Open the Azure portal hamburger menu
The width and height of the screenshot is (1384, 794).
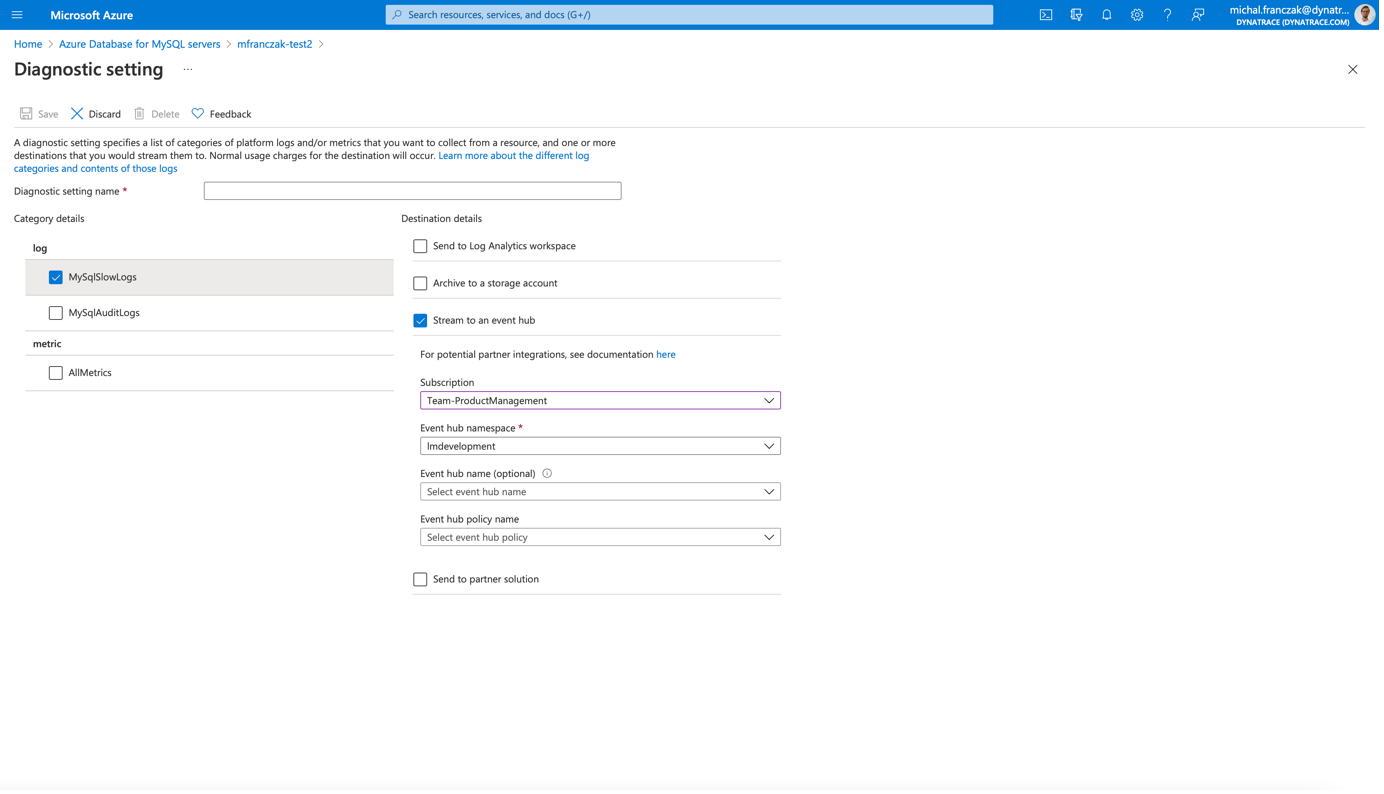click(17, 15)
